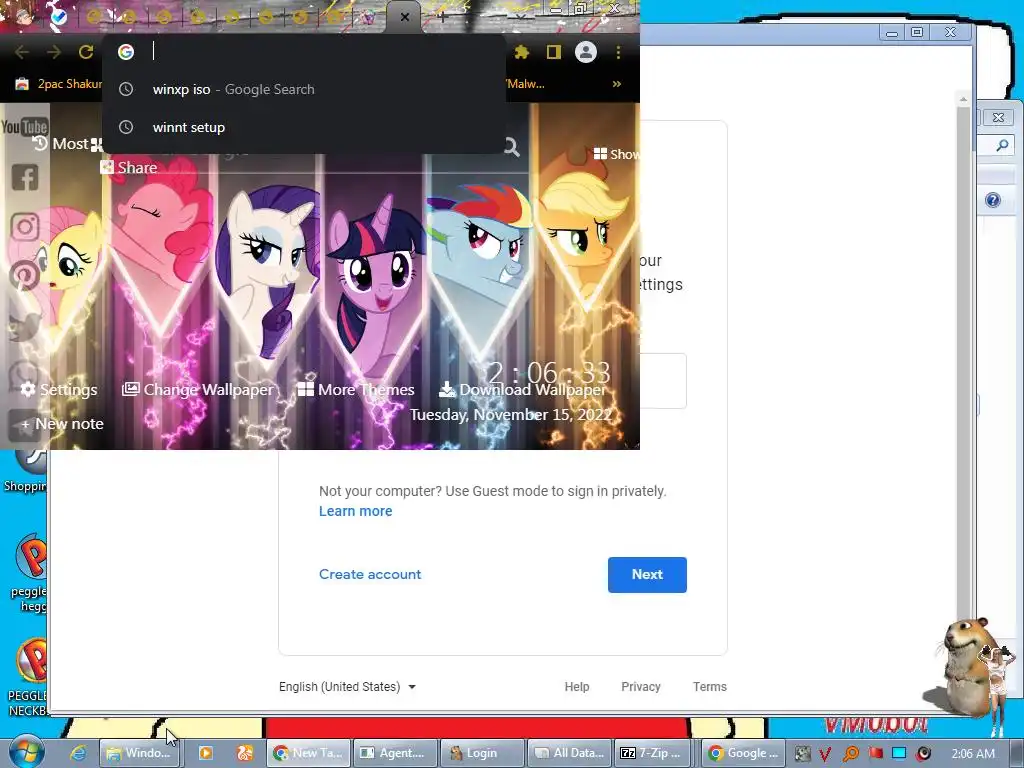Select the winxp iso search suggestion
Screen dimensions: 1024x768
pyautogui.click(x=304, y=89)
